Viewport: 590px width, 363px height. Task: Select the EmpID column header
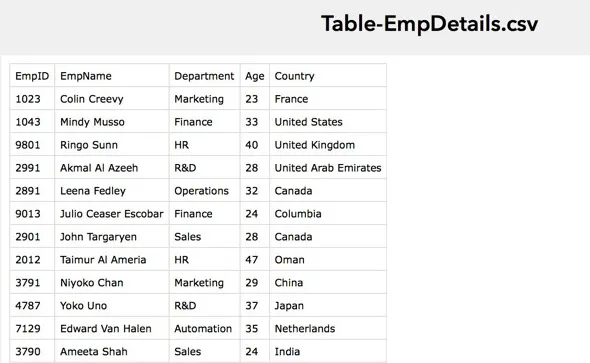(32, 76)
